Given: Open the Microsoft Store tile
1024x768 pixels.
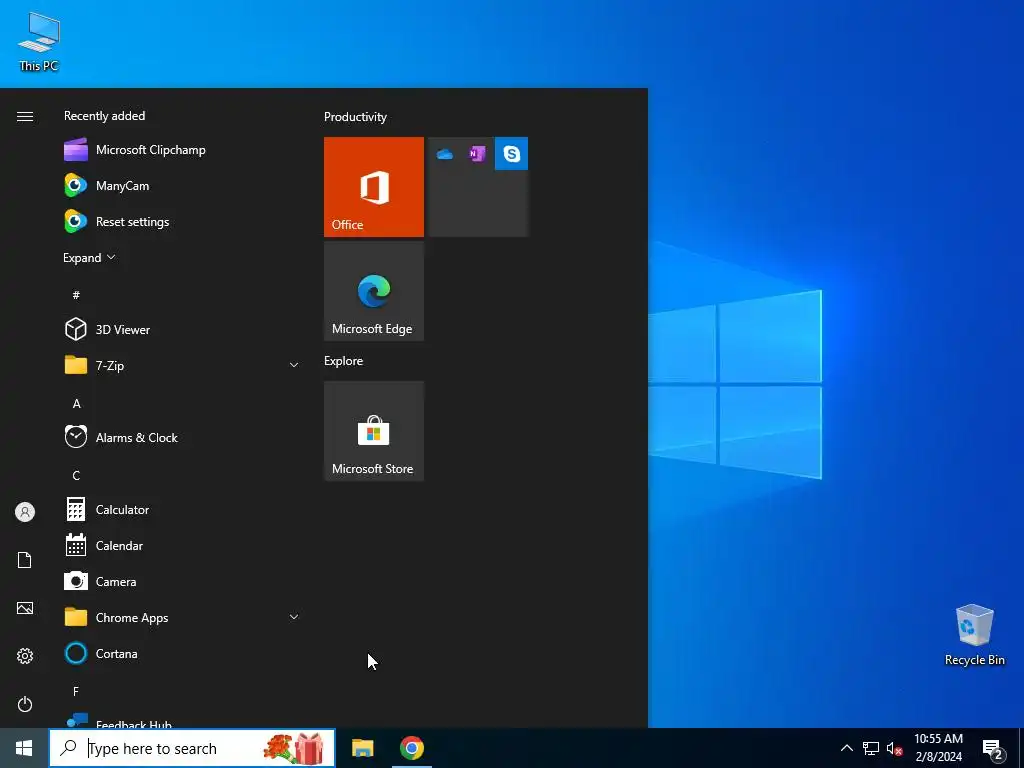Looking at the screenshot, I should tap(374, 431).
